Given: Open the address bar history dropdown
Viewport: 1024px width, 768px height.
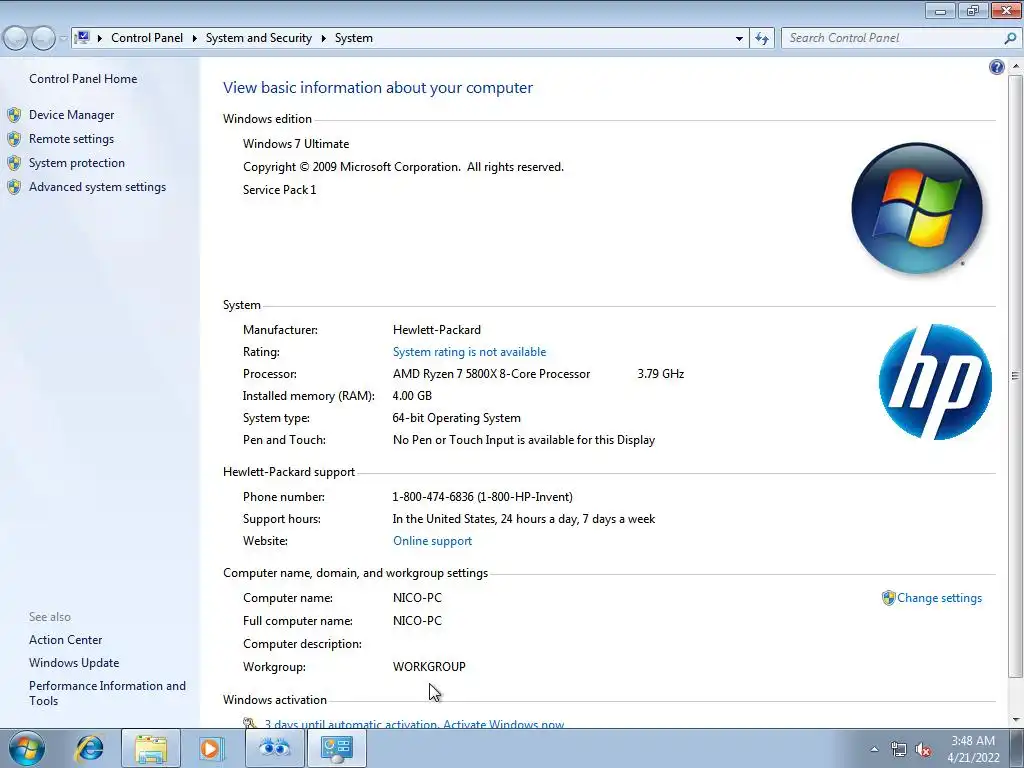Looking at the screenshot, I should 739,39.
